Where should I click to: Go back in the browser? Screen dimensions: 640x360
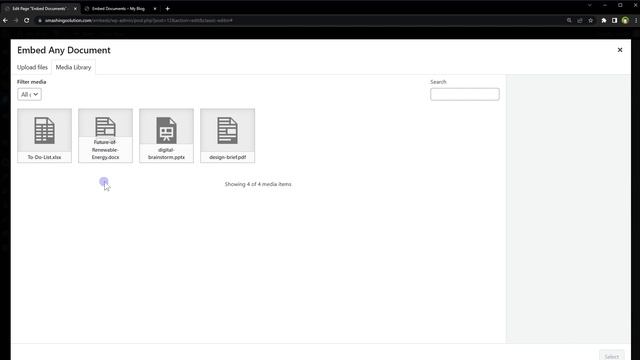coord(5,20)
